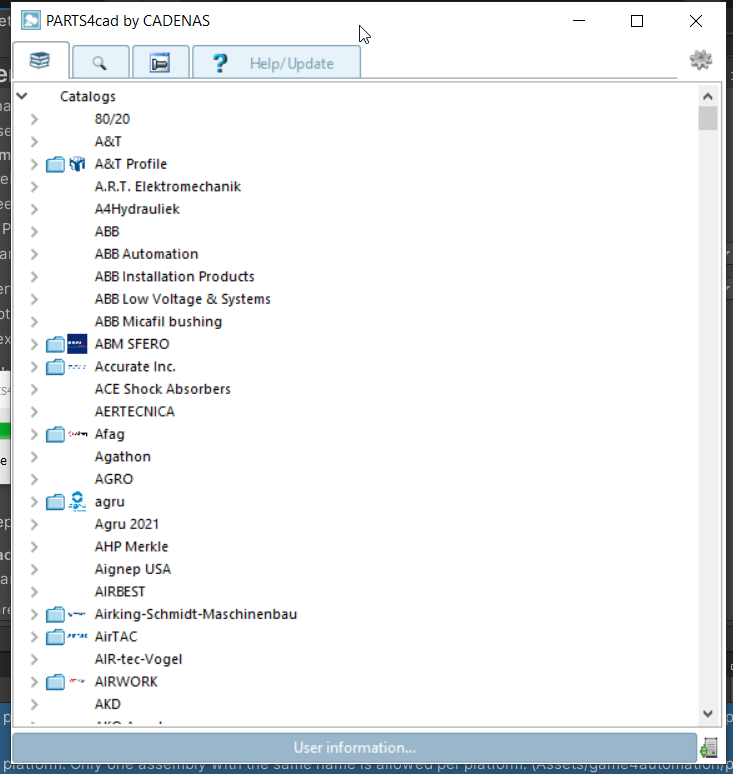Expand the 80/20 catalog

pos(34,119)
